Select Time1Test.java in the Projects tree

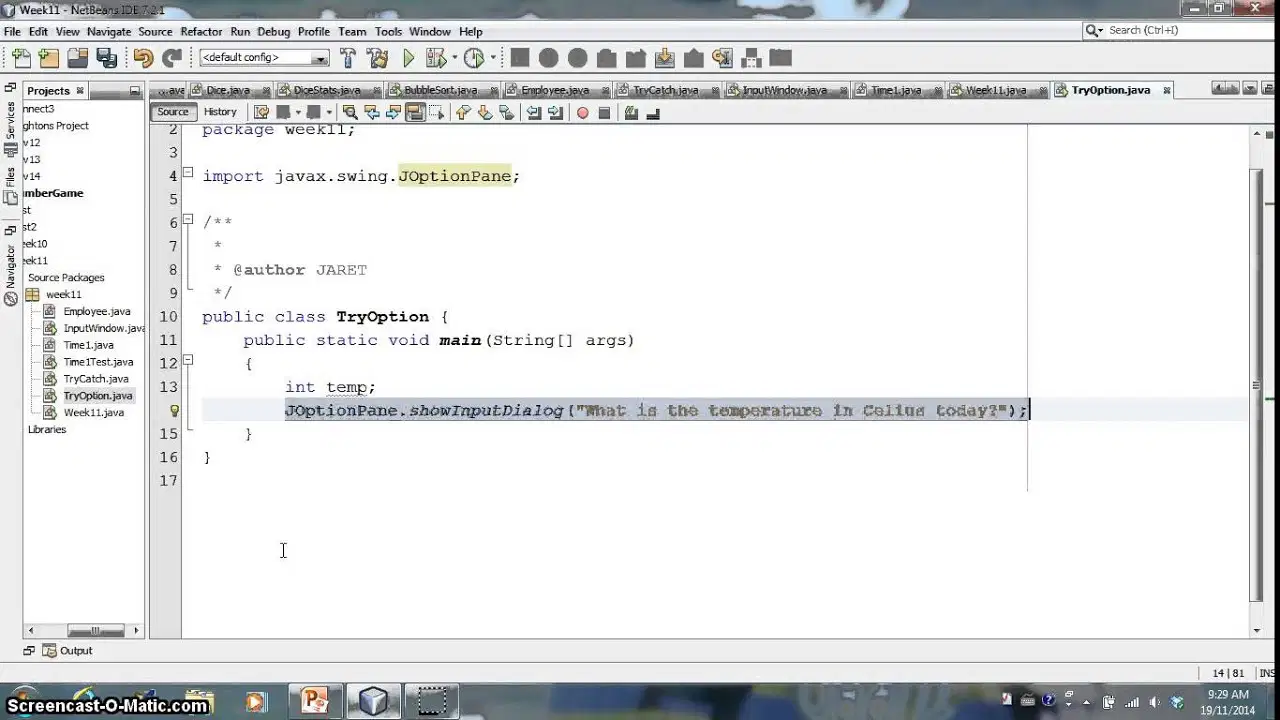pyautogui.click(x=98, y=362)
